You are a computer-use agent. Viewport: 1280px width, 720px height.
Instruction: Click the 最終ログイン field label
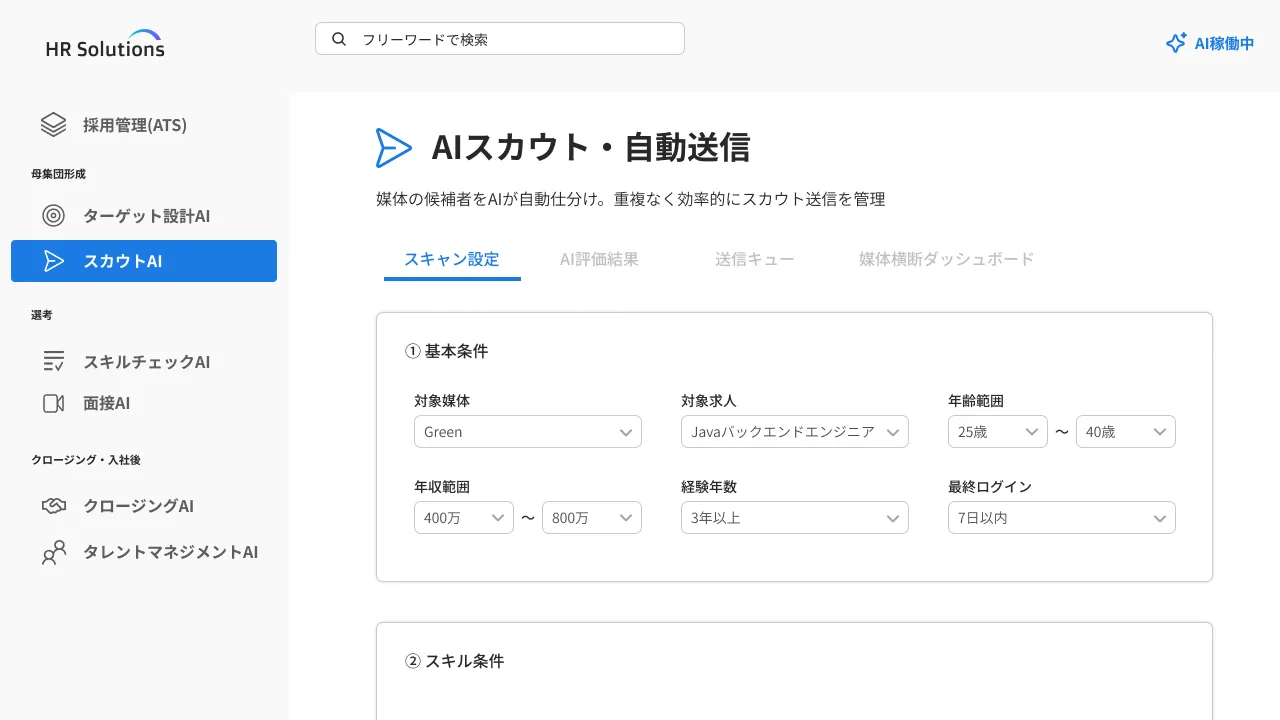(990, 487)
